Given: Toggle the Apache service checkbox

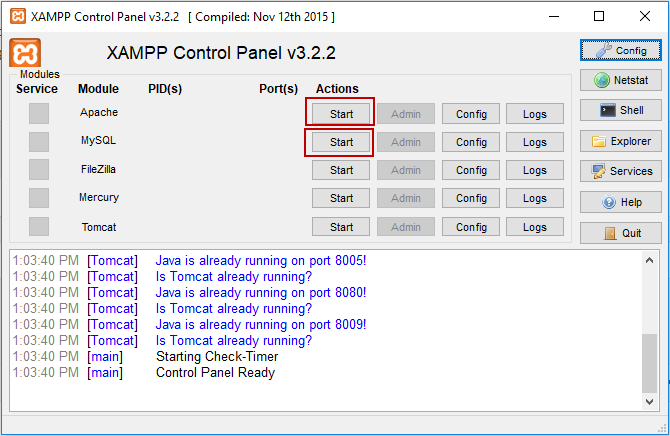Looking at the screenshot, I should click(39, 114).
